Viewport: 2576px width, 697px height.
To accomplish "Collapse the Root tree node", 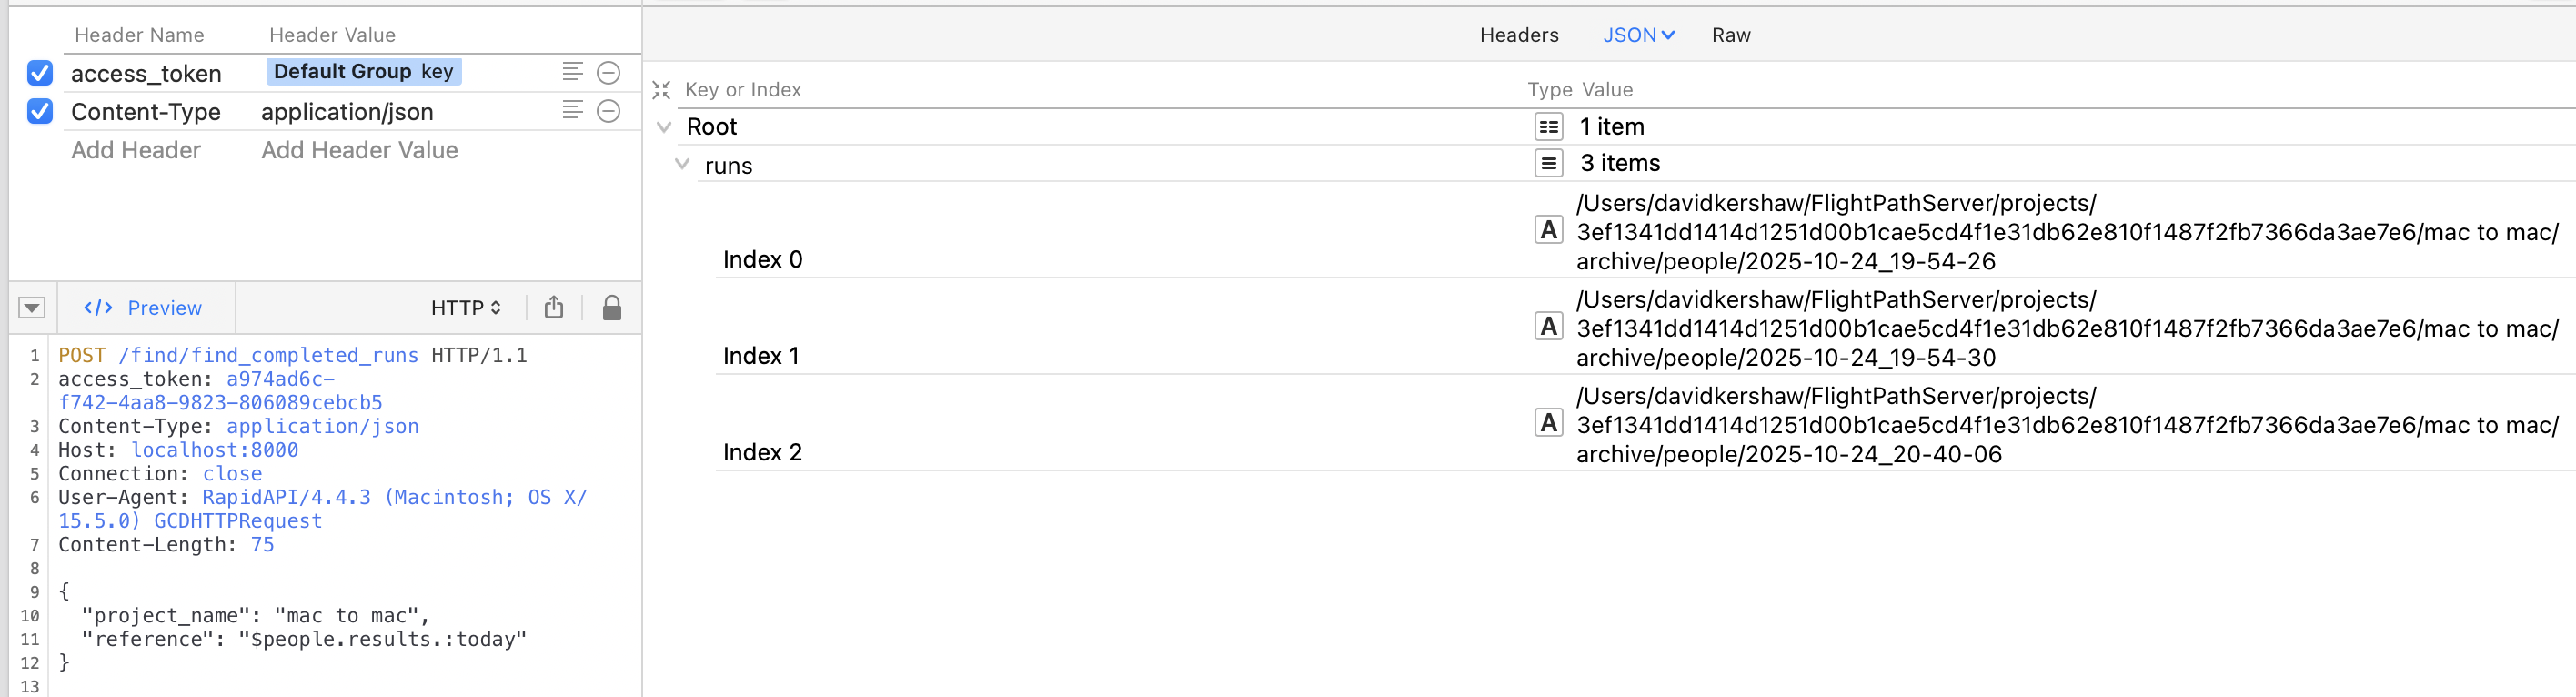I will [664, 127].
